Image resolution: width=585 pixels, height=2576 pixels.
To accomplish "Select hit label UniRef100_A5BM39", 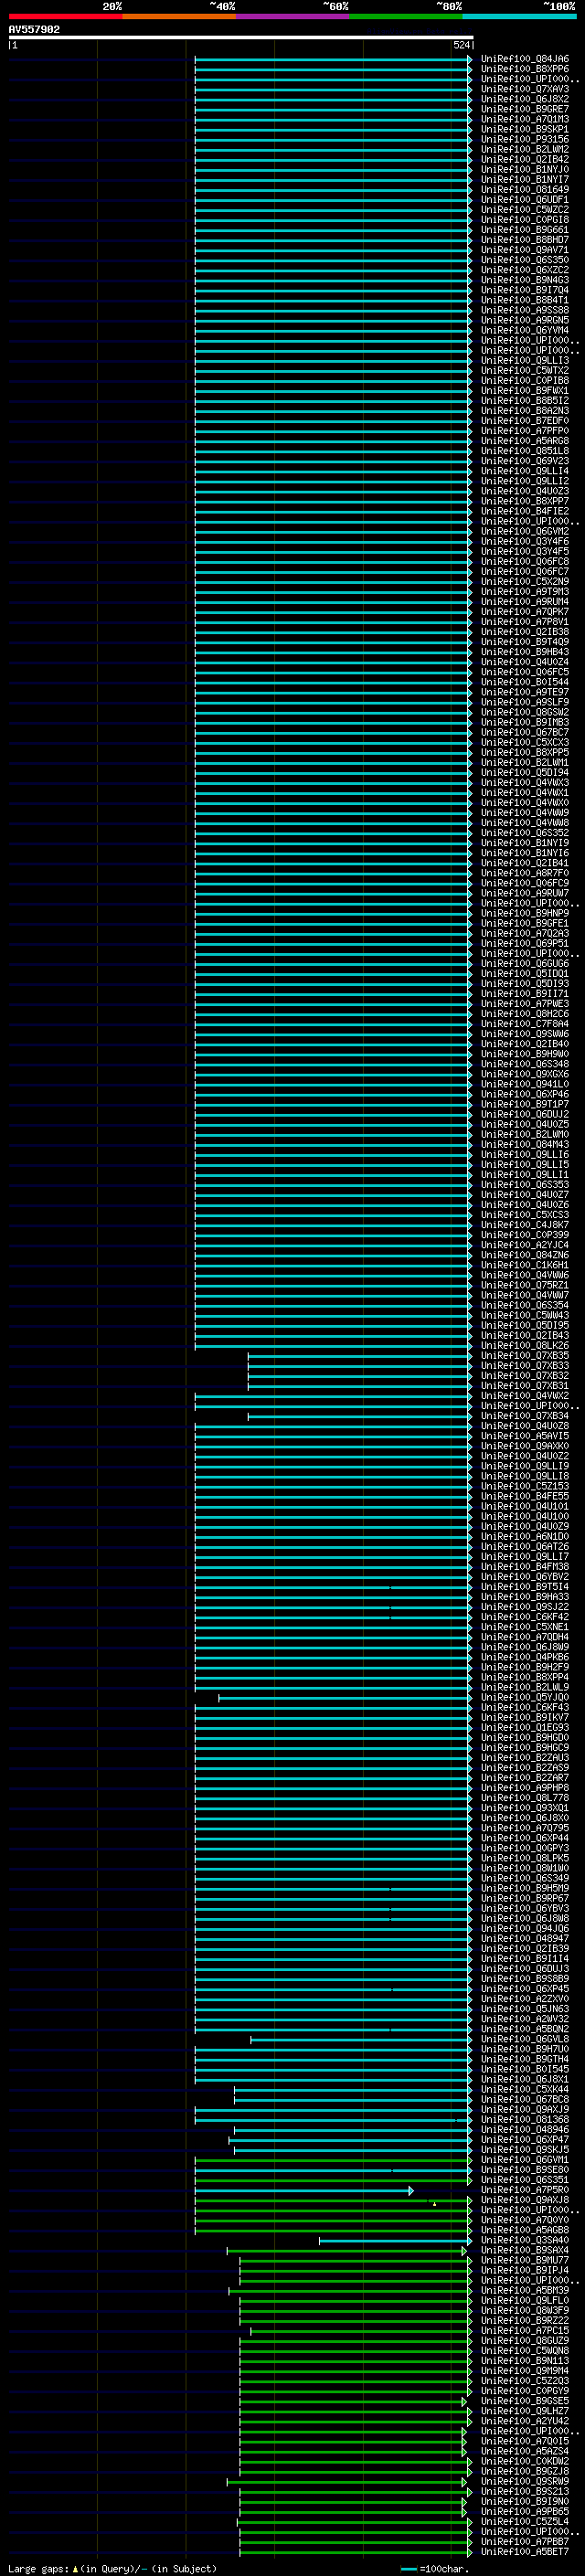I will pos(525,2290).
